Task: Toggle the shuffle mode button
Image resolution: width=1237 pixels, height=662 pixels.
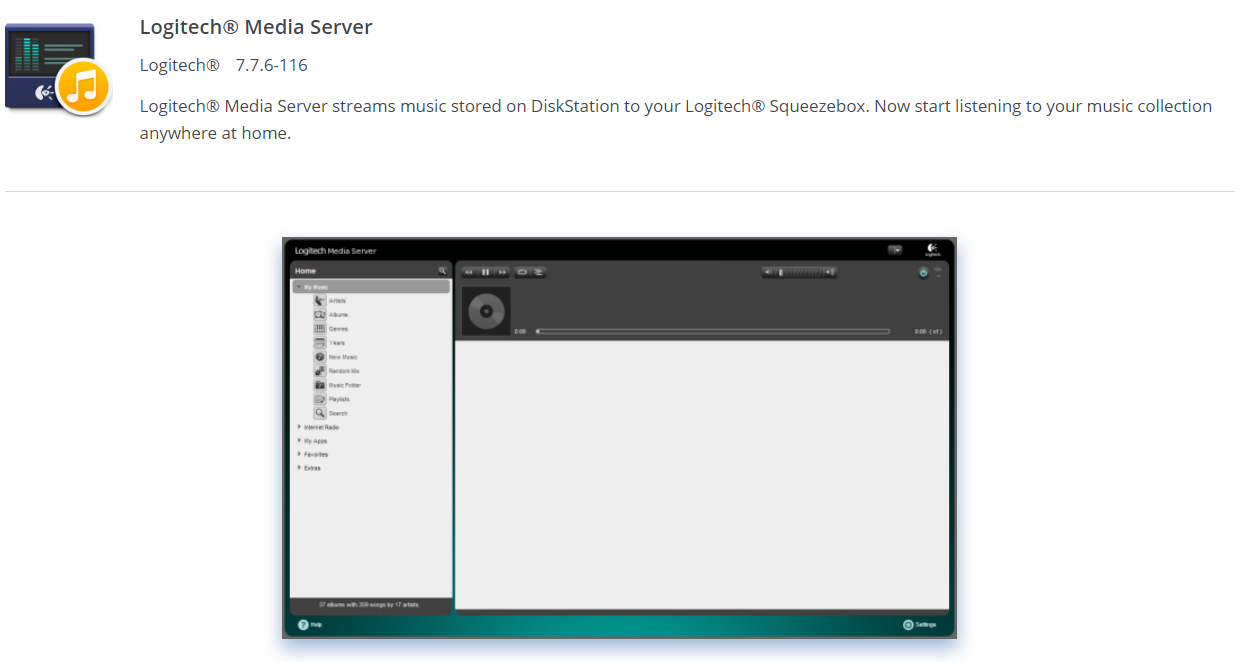Action: (x=538, y=272)
